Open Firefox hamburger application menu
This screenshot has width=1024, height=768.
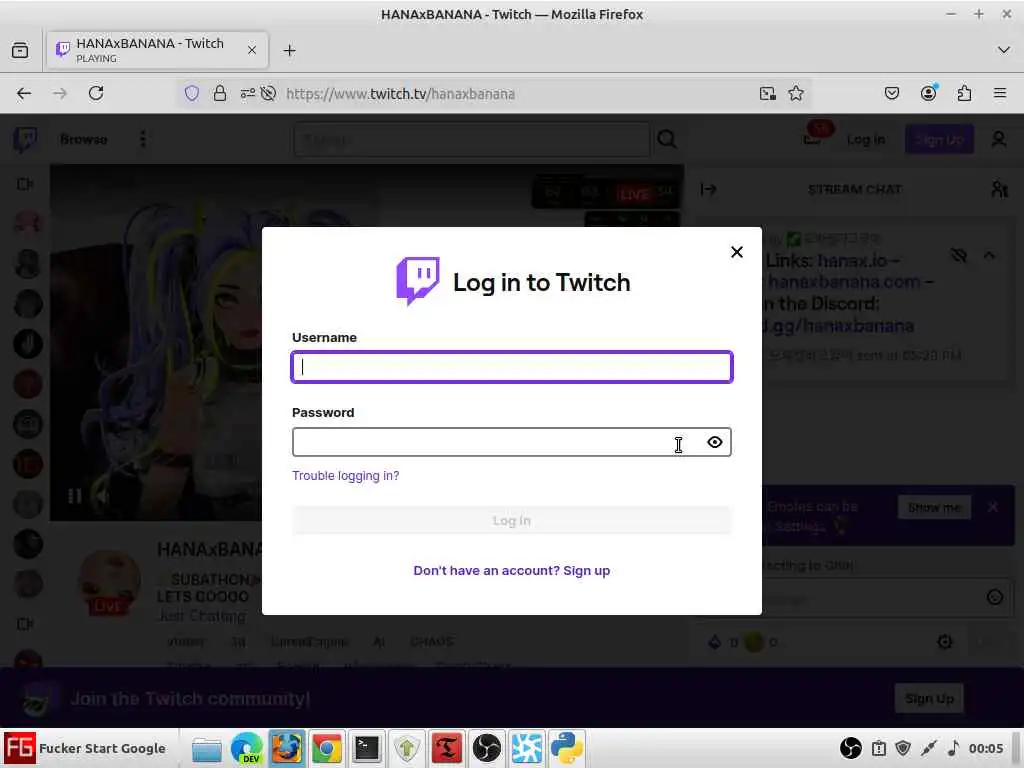coord(1000,93)
